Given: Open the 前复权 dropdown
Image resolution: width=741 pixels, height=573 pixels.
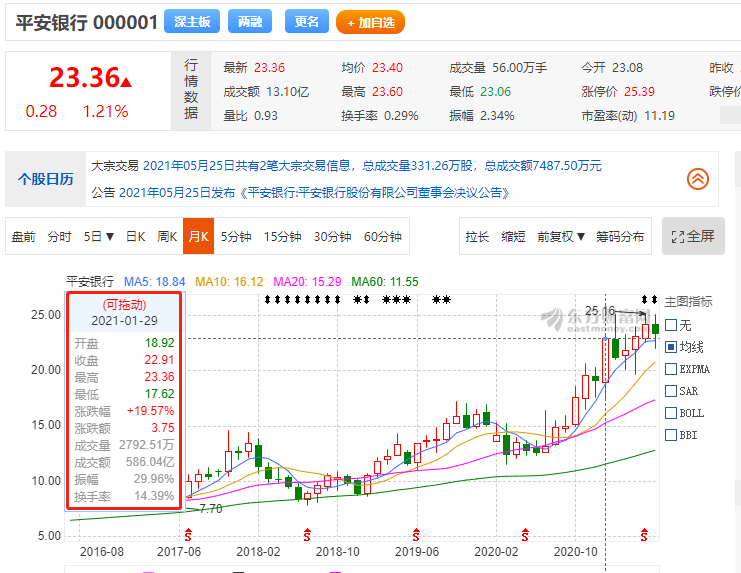Looking at the screenshot, I should (561, 237).
